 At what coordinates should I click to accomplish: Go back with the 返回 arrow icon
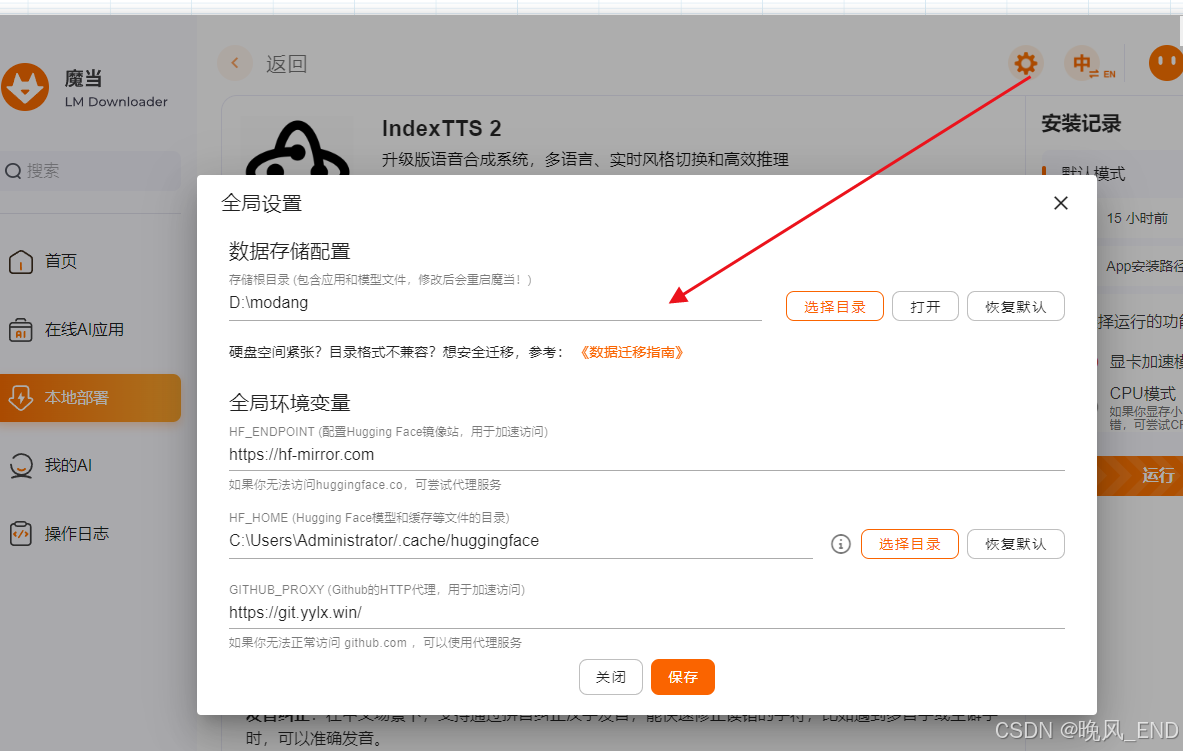(235, 63)
